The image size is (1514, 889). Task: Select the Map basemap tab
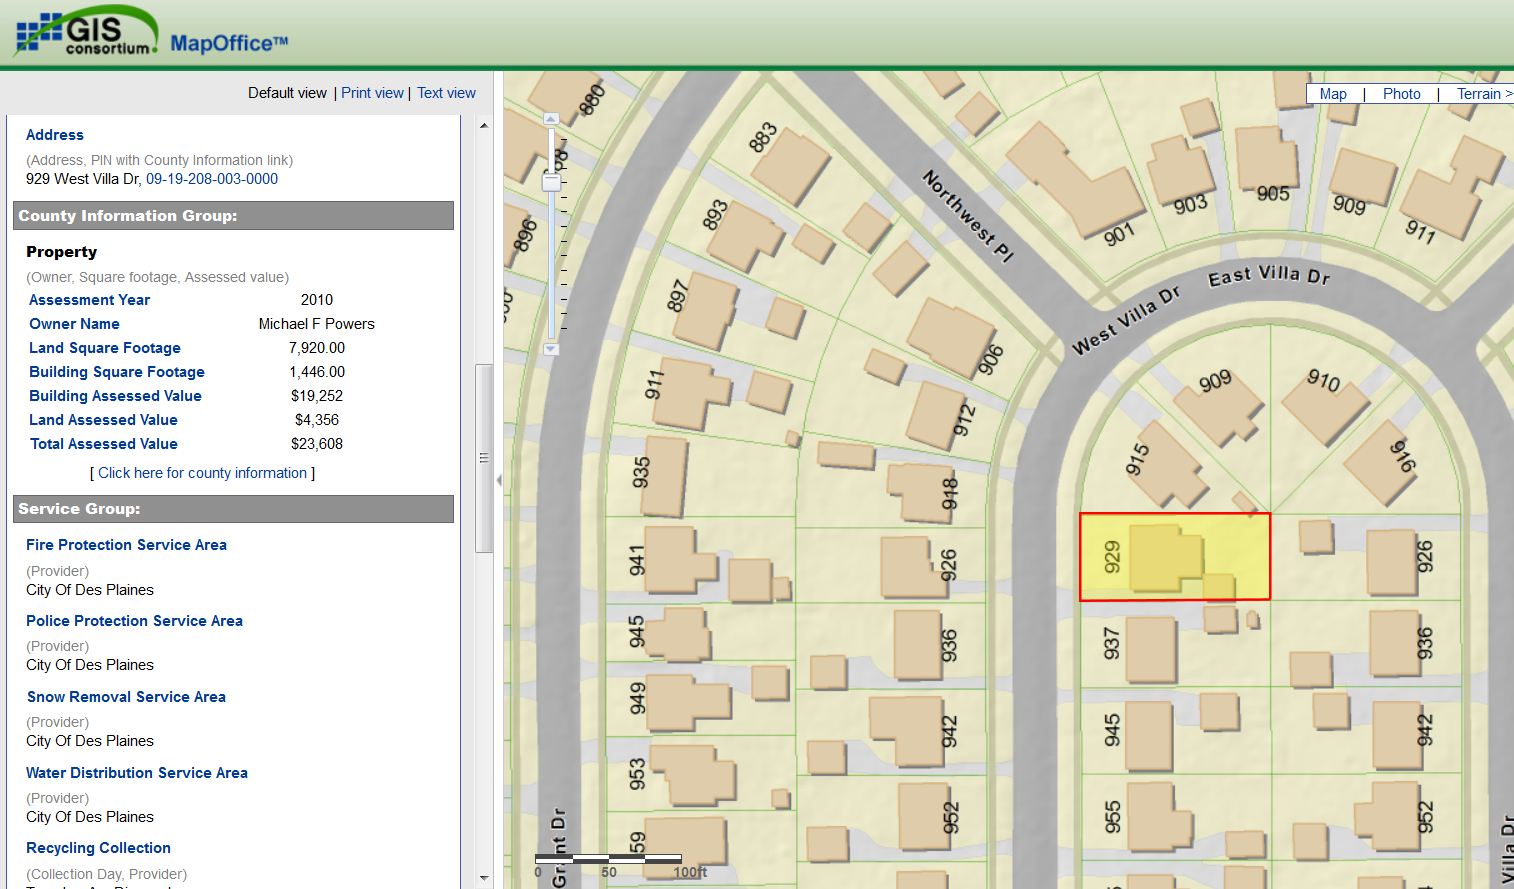(x=1333, y=93)
